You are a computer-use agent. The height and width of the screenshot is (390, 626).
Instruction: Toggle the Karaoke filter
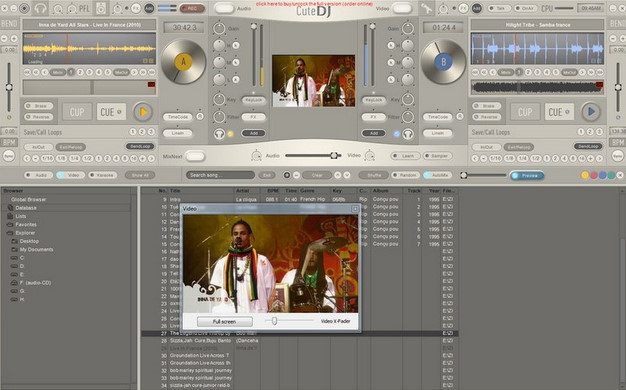(x=102, y=175)
